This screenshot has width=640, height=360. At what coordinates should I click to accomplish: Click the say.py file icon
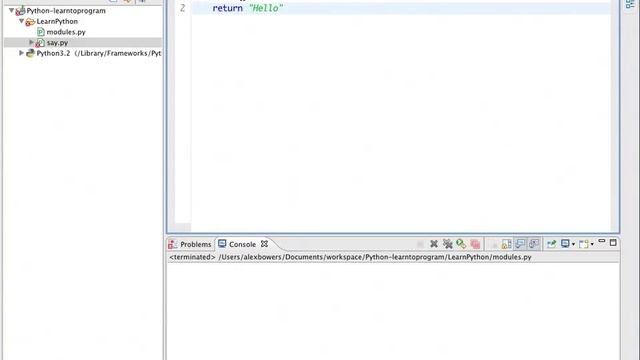point(40,42)
